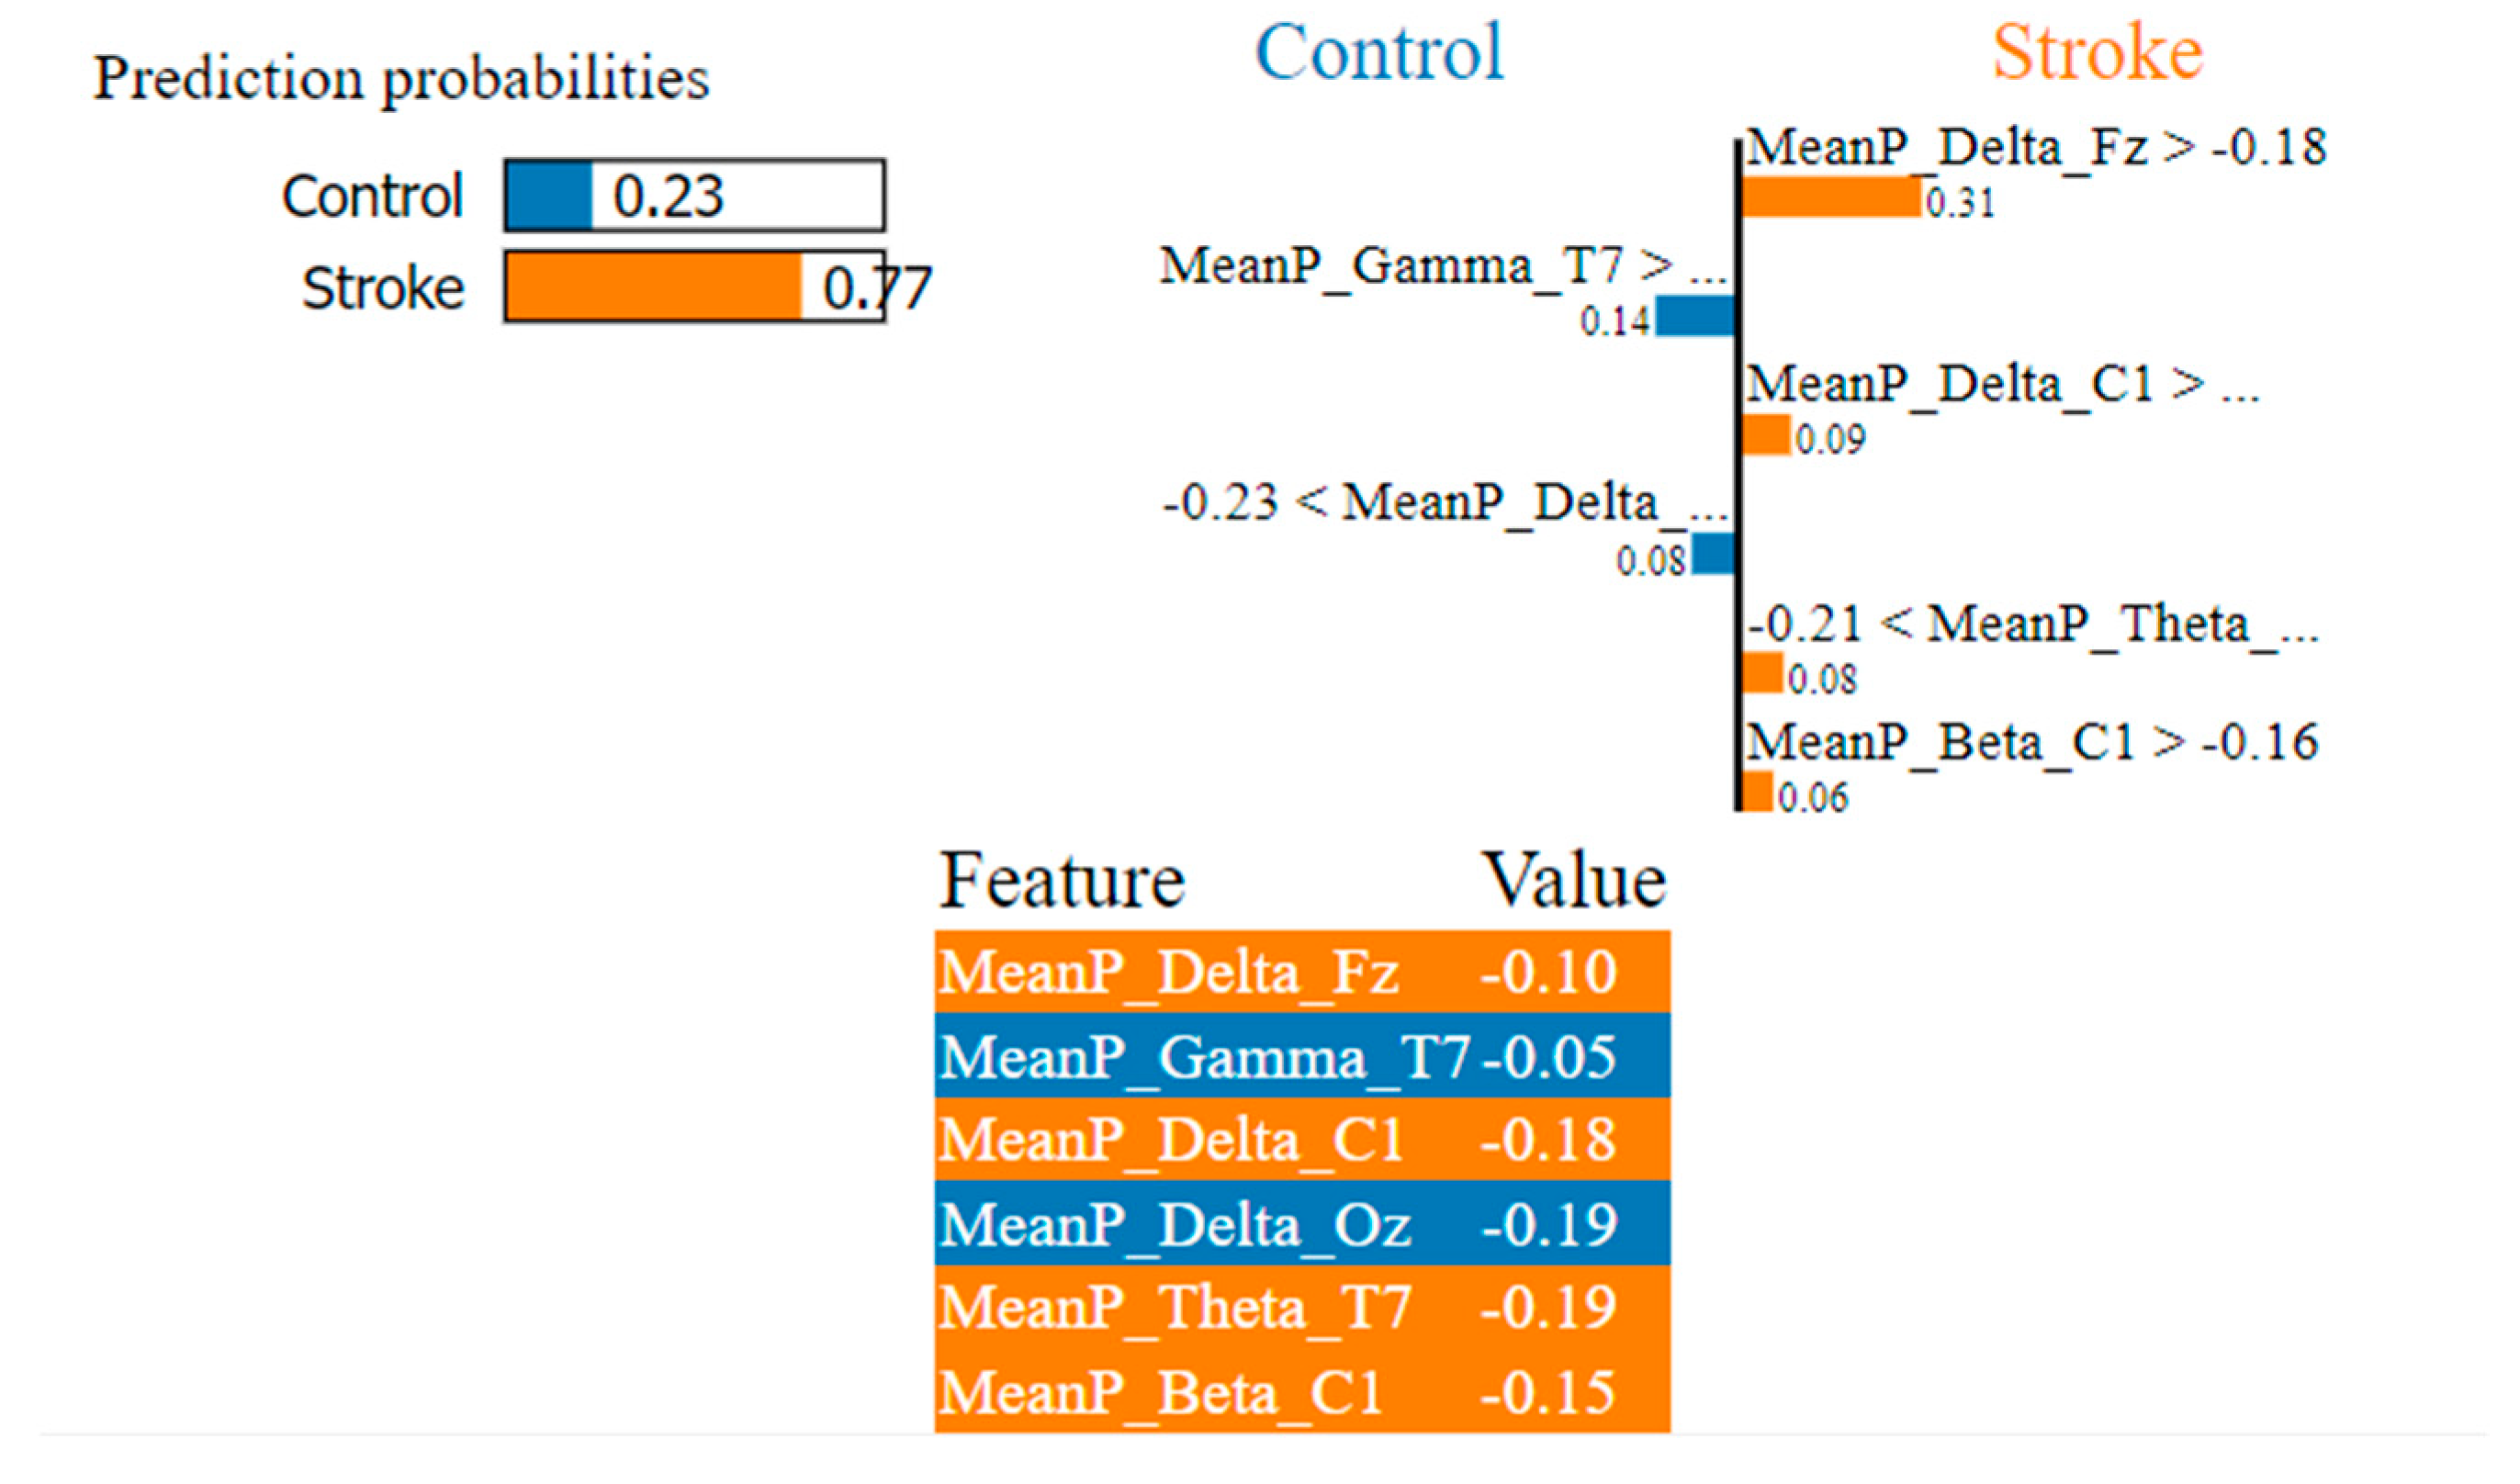
Task: Select the MeanP_Delta_Fz row in the feature table
Action: pyautogui.click(x=1302, y=972)
